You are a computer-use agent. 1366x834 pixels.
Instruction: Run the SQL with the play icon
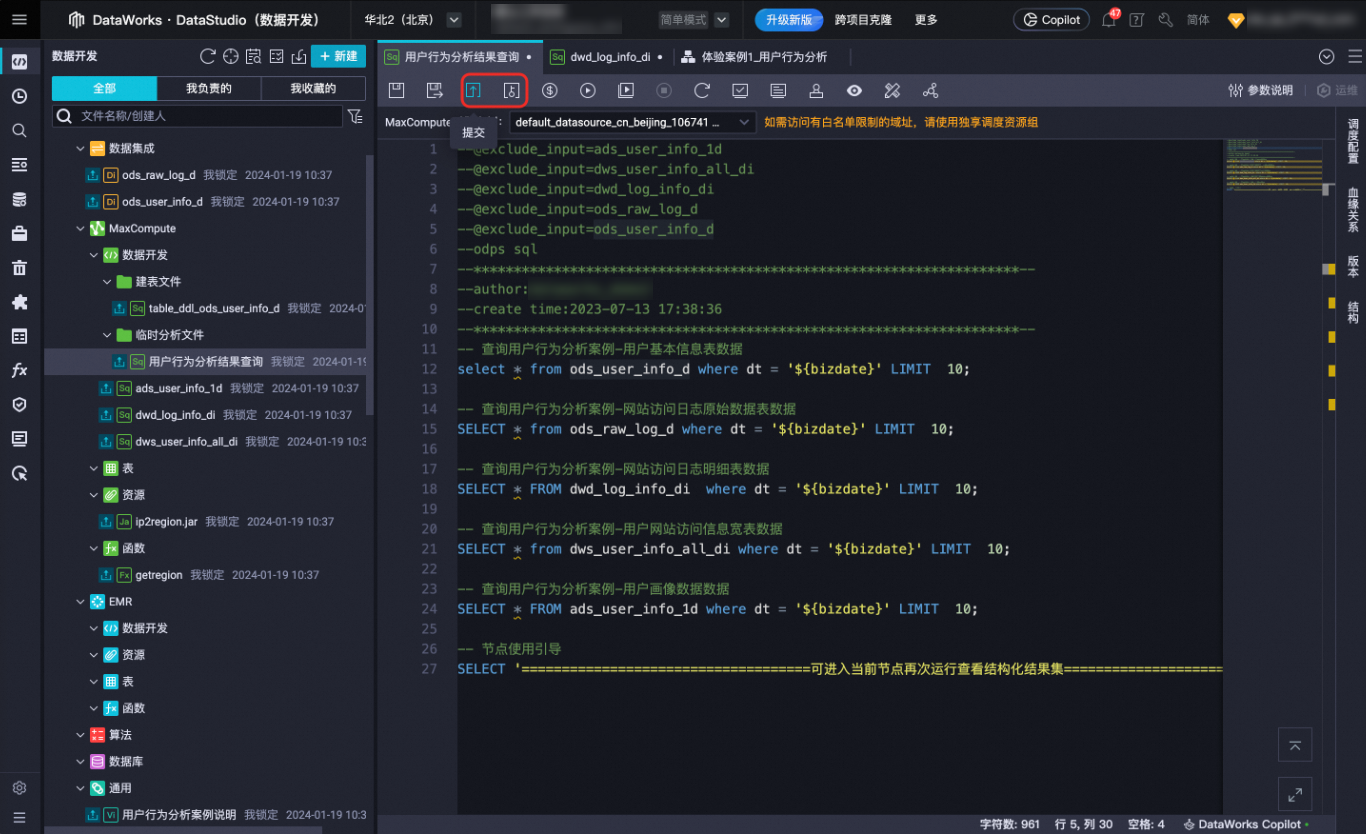588,90
